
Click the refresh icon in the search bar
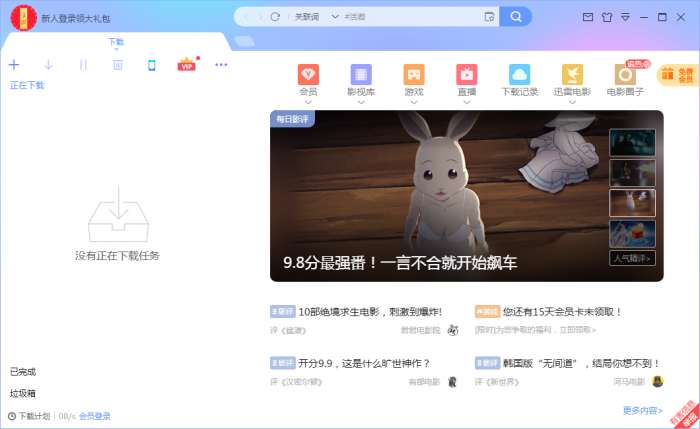coord(275,17)
